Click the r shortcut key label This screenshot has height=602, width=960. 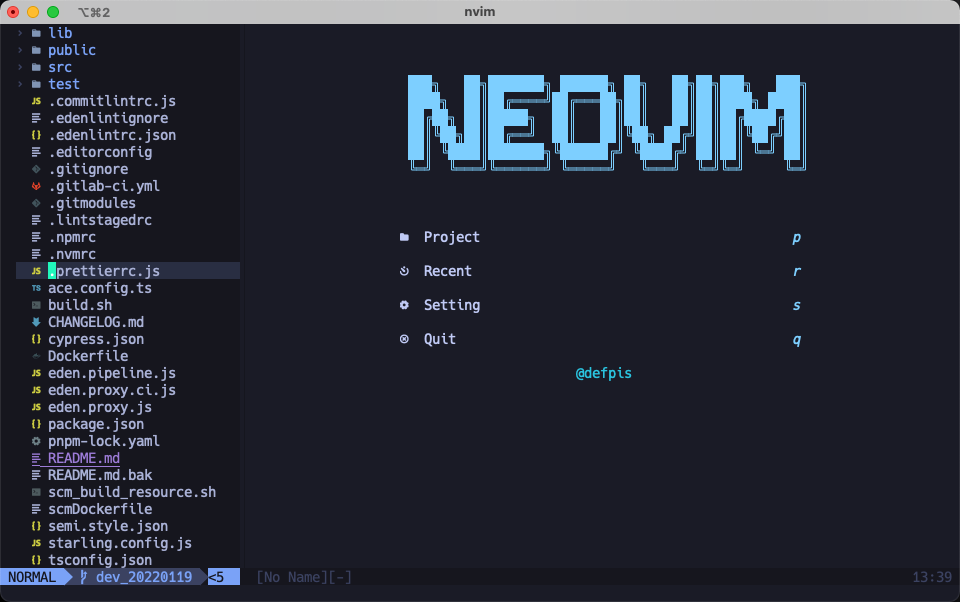pos(797,271)
